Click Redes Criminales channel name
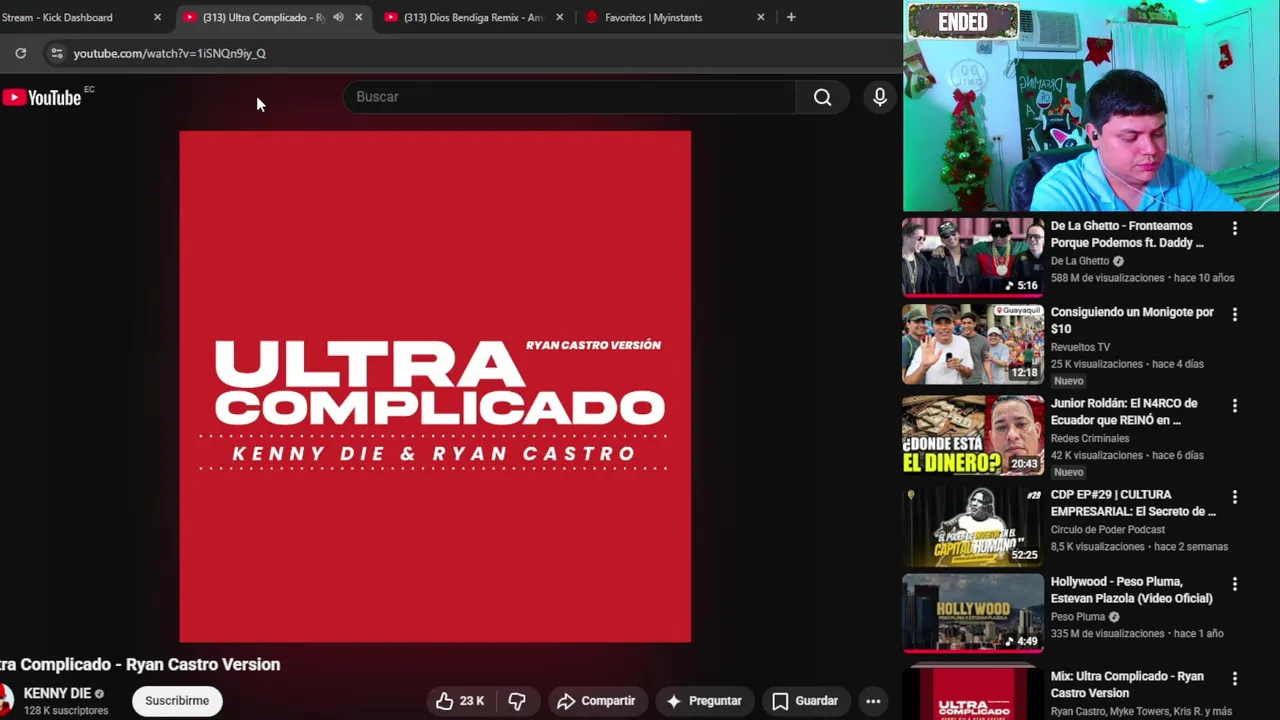Viewport: 1280px width, 720px height. (1090, 438)
